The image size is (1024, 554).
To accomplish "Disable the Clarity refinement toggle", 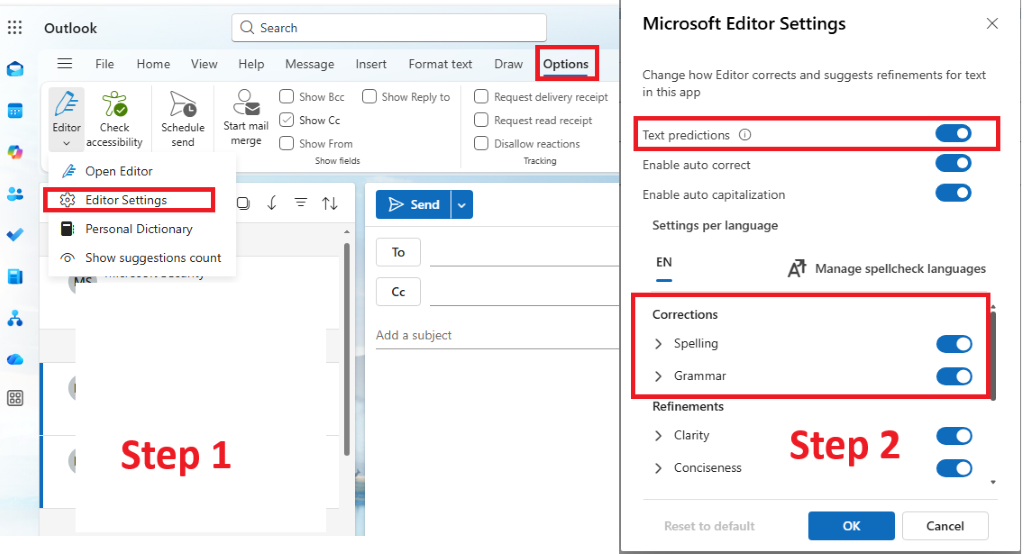I will coord(954,436).
